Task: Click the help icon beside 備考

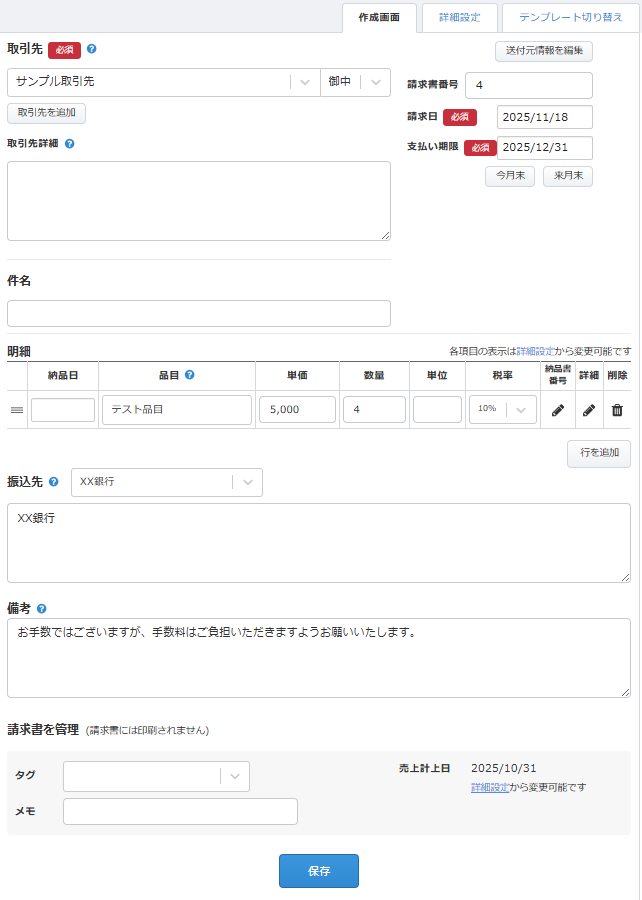Action: click(41, 608)
